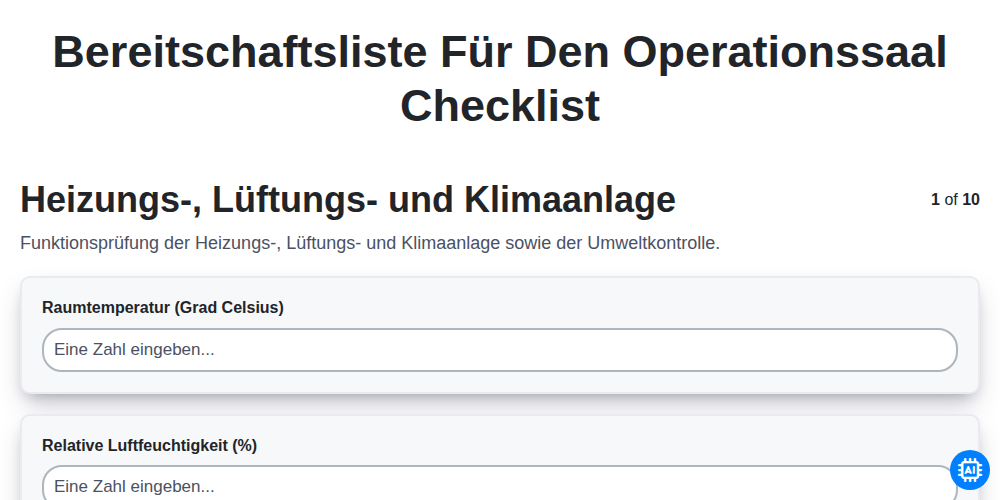Select the '1 of 10' page indicator
Viewport: 1000px width, 500px height.
coord(955,200)
